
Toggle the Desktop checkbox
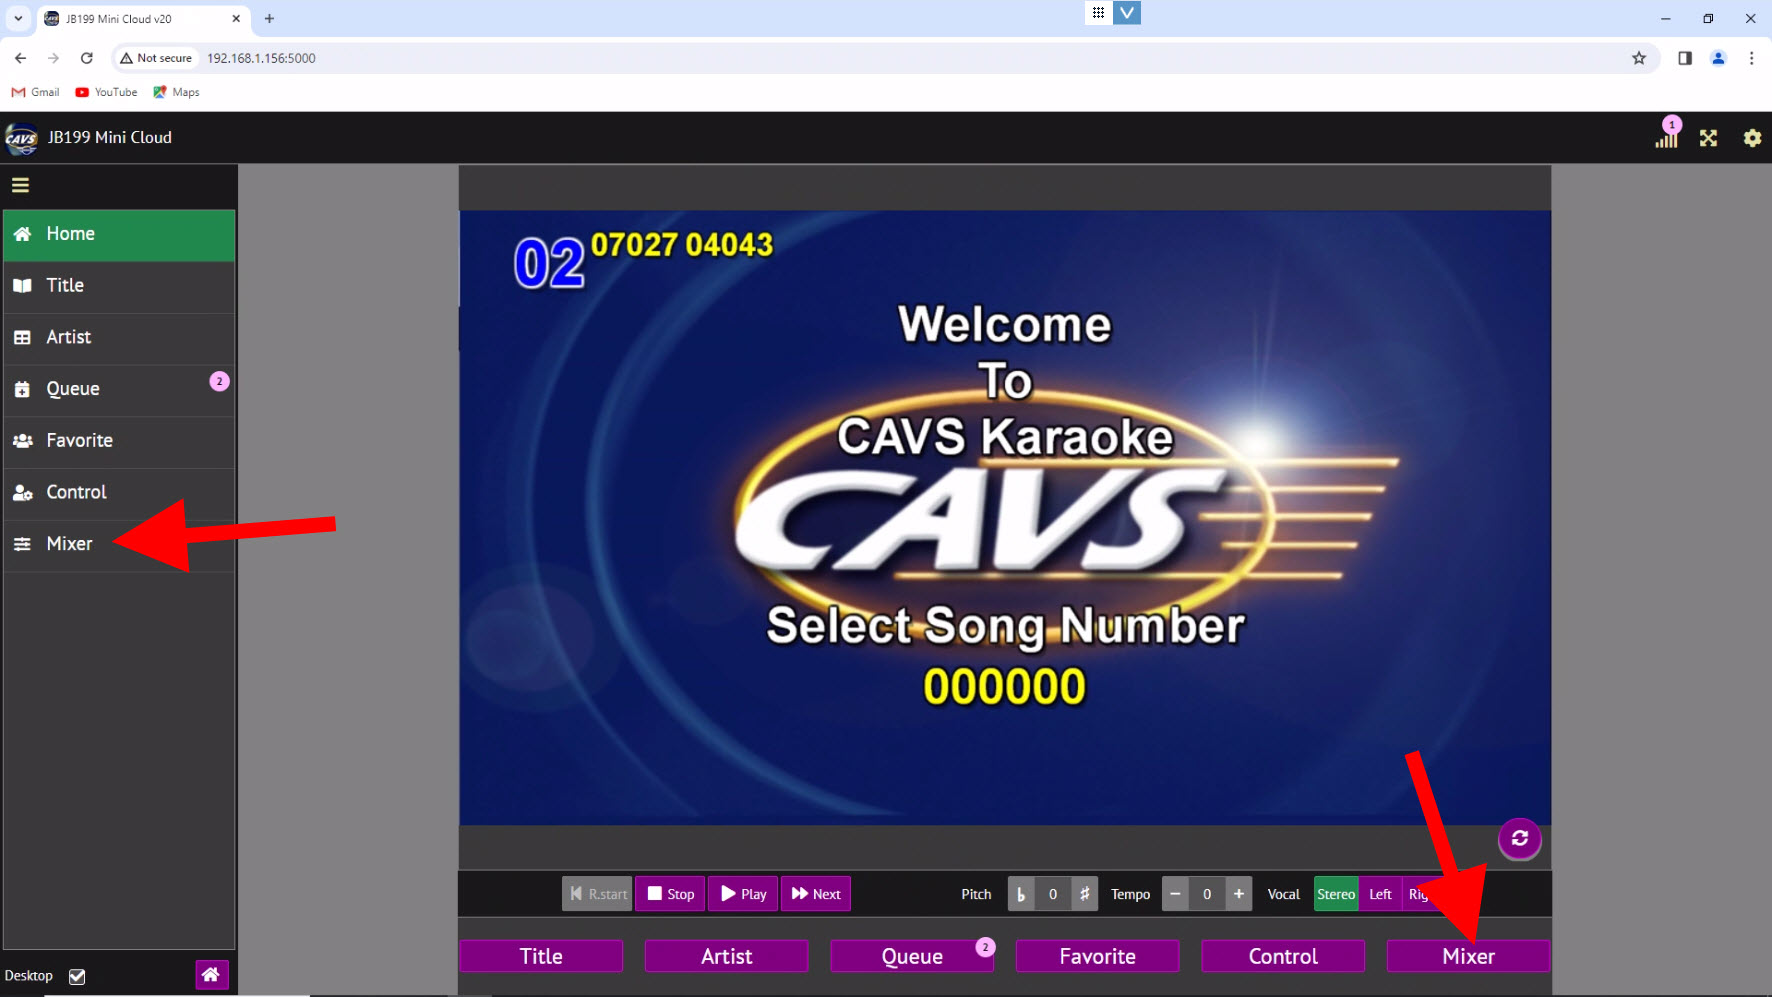pos(76,976)
